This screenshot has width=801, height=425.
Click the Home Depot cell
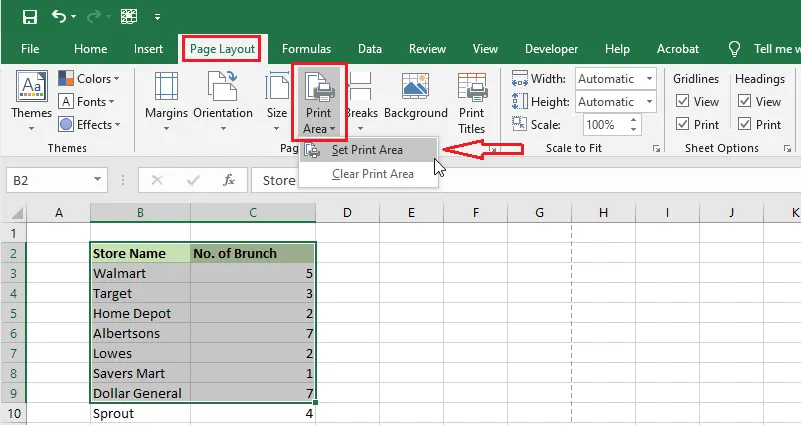click(140, 313)
